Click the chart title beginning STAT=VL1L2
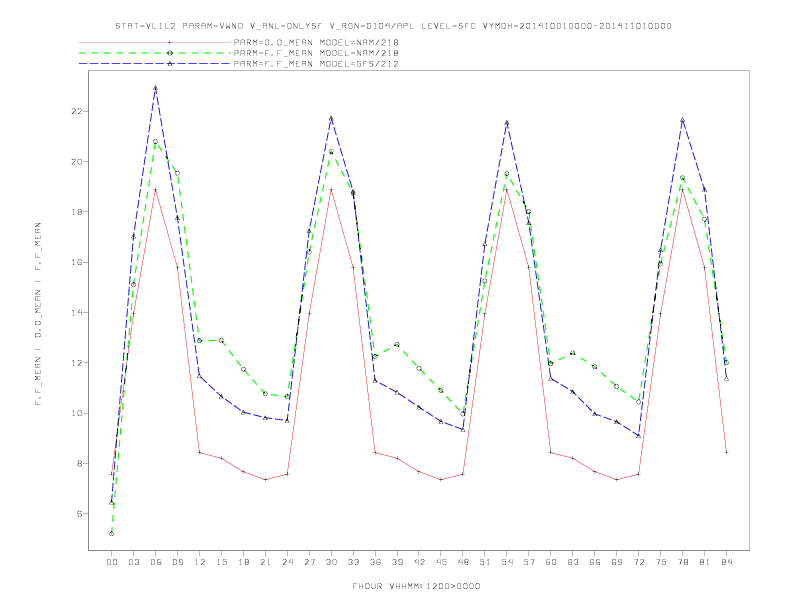 point(393,26)
